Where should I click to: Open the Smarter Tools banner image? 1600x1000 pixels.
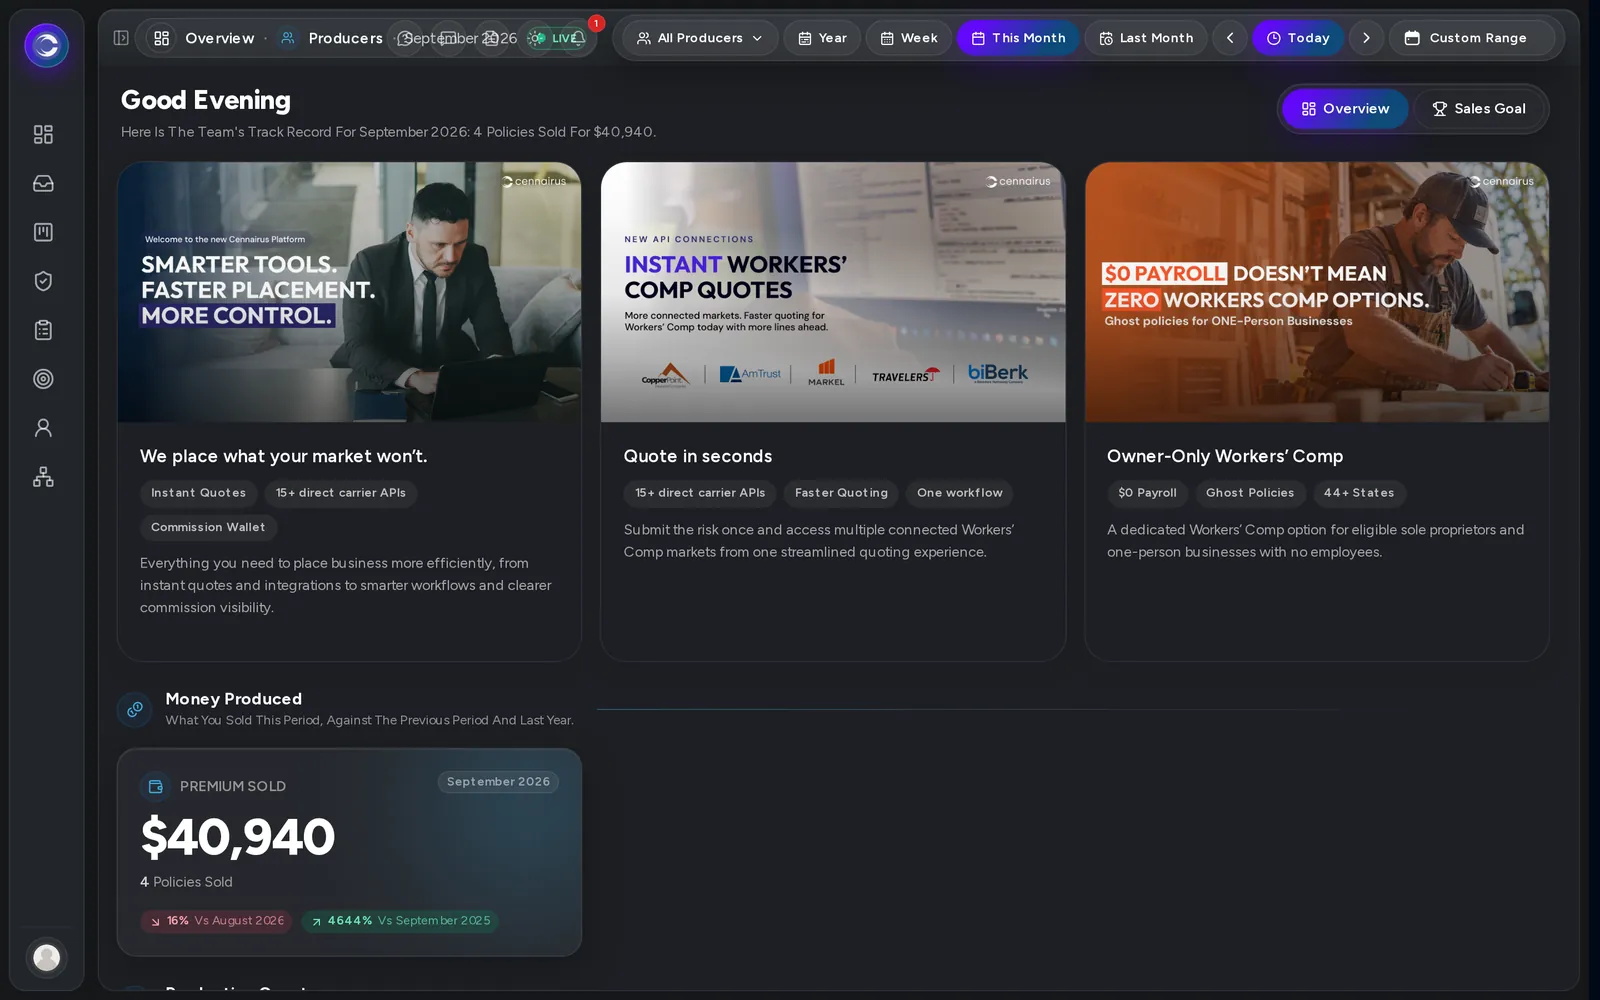coord(349,292)
